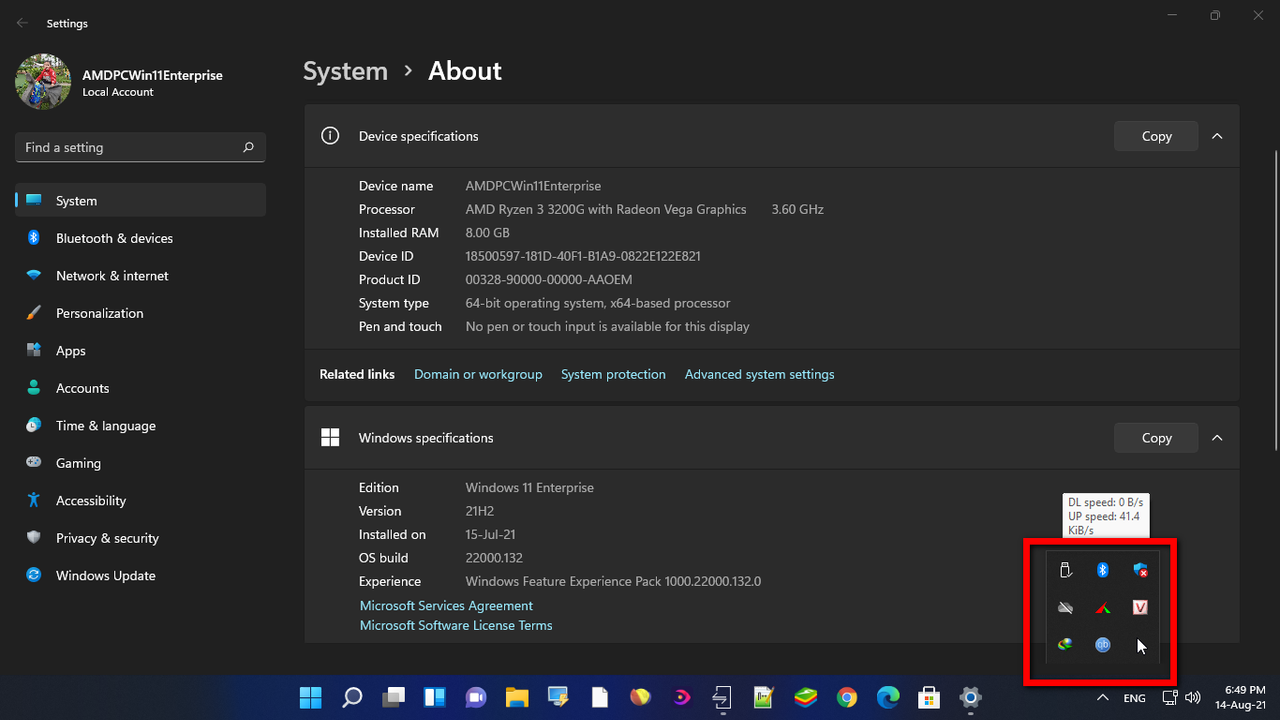
Task: Open Windows Security tray icon
Action: pyautogui.click(x=1140, y=570)
